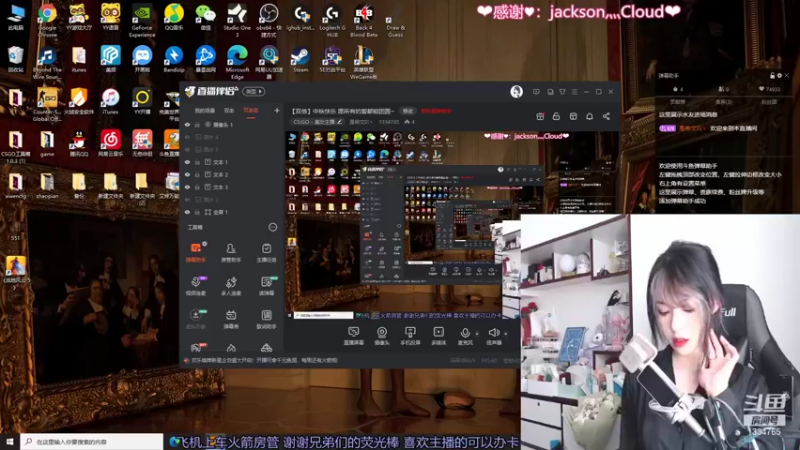The width and height of the screenshot is (800, 450).
Task: Open the 视频连麦 tool
Action: 196,286
